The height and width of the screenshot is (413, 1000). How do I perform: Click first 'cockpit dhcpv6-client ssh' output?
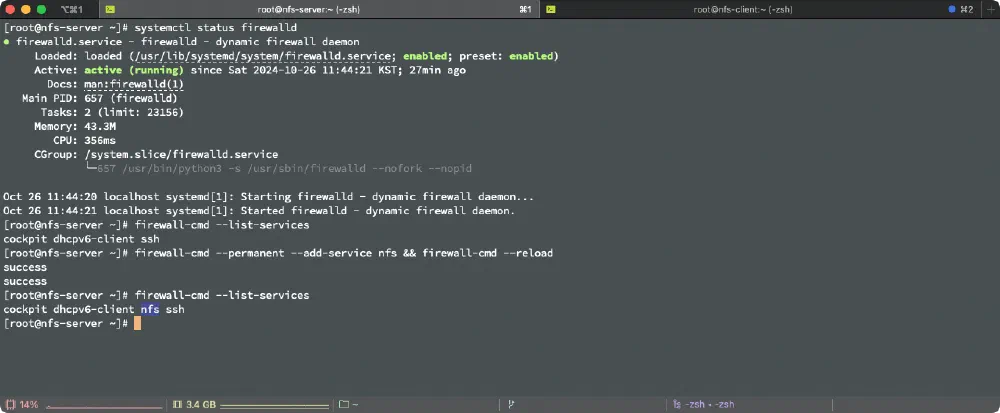81,239
